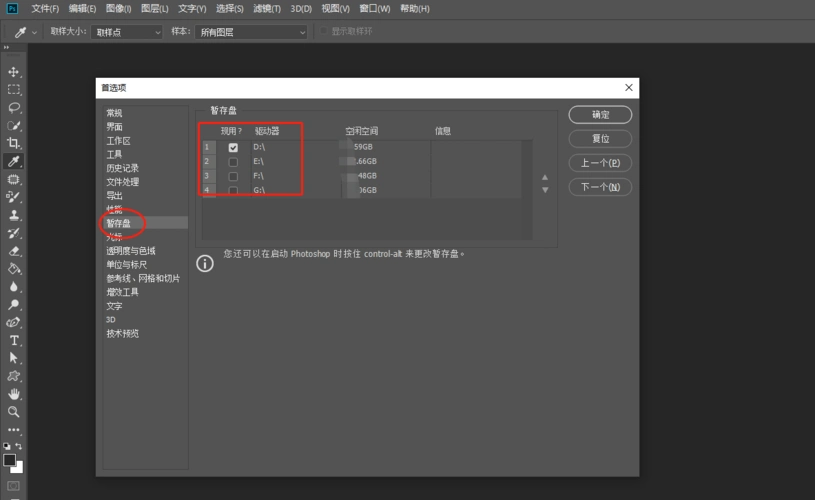Image resolution: width=815 pixels, height=500 pixels.
Task: Select the Path Selection tool
Action: tap(14, 358)
